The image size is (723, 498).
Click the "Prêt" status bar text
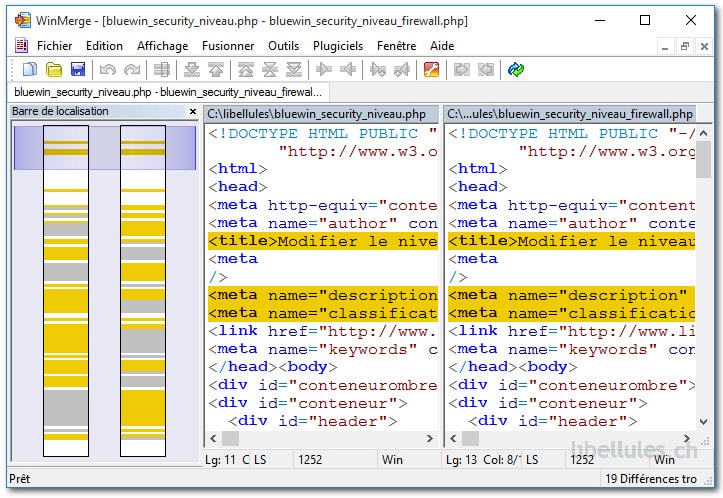pos(20,479)
